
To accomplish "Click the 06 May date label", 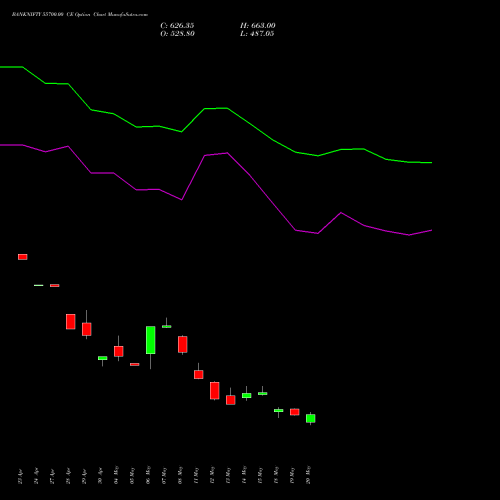I will tap(148, 475).
